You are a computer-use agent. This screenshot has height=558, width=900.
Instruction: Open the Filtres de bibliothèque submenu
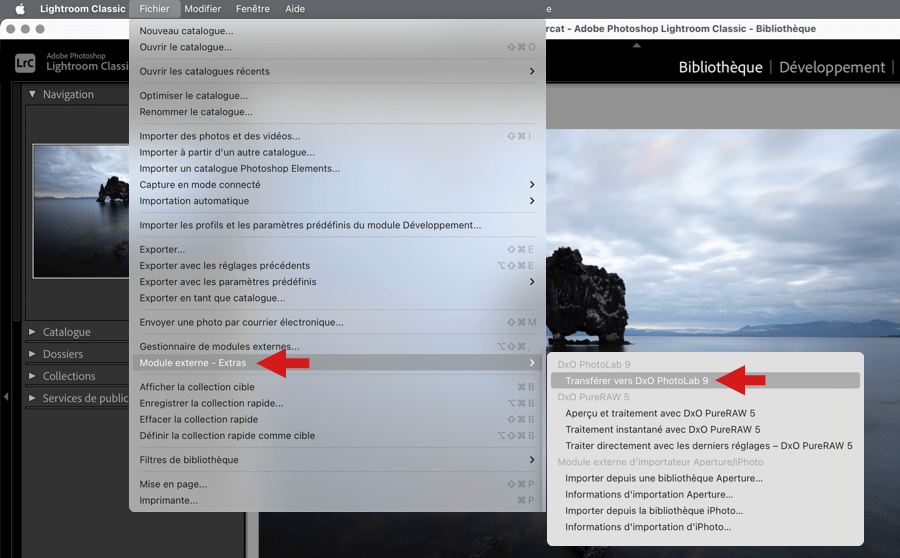pyautogui.click(x=337, y=460)
